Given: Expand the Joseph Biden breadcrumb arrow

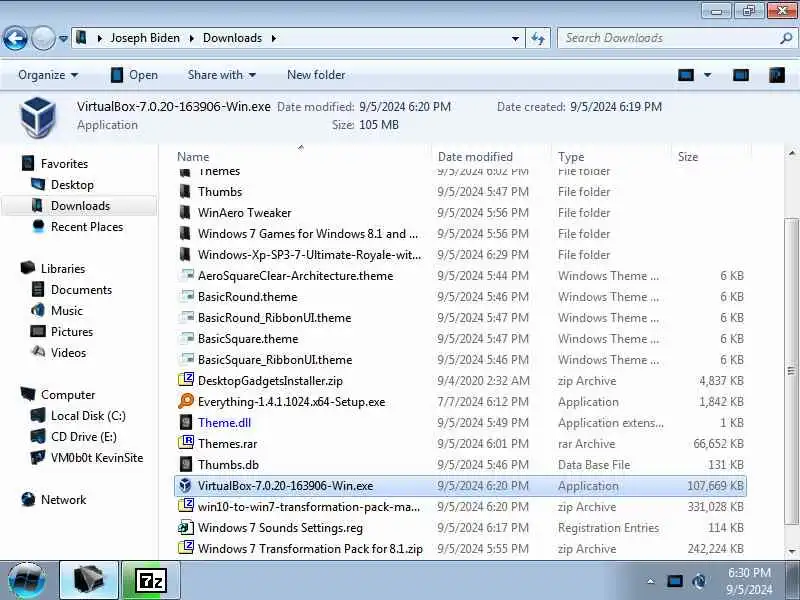Looking at the screenshot, I should click(192, 38).
